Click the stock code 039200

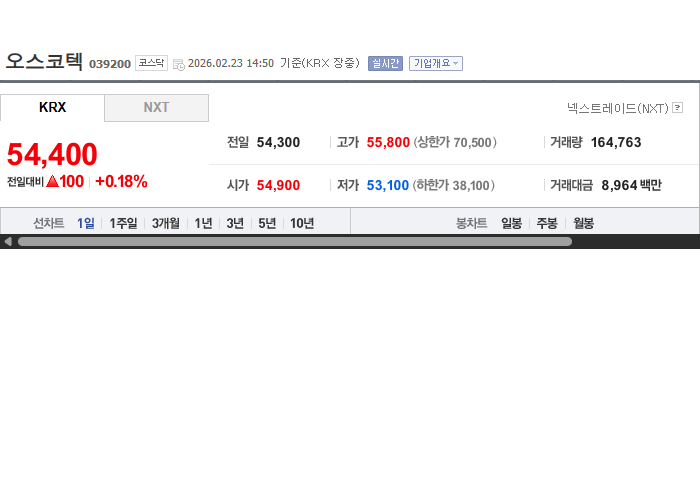point(110,64)
